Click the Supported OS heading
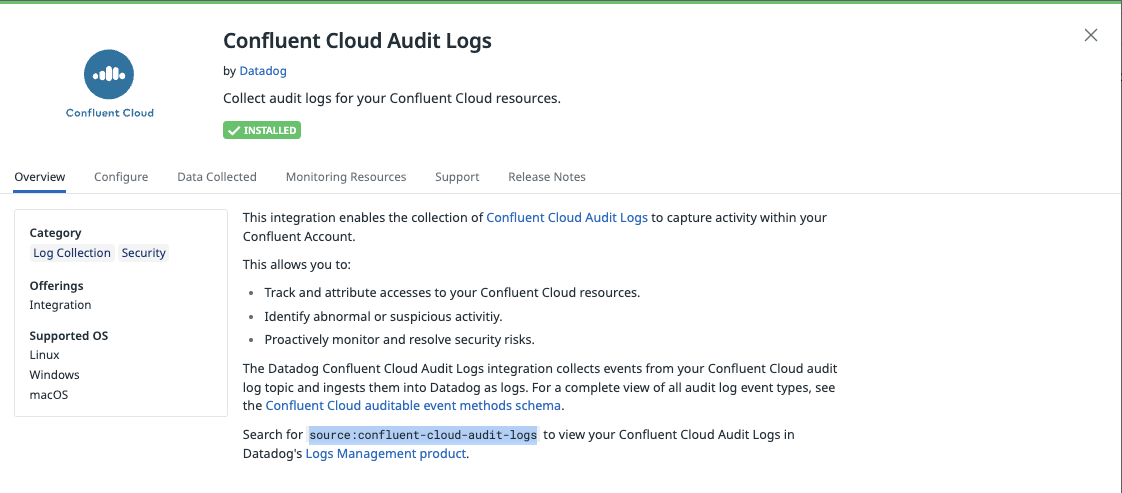Screen dimensions: 1122x493 click(68, 336)
